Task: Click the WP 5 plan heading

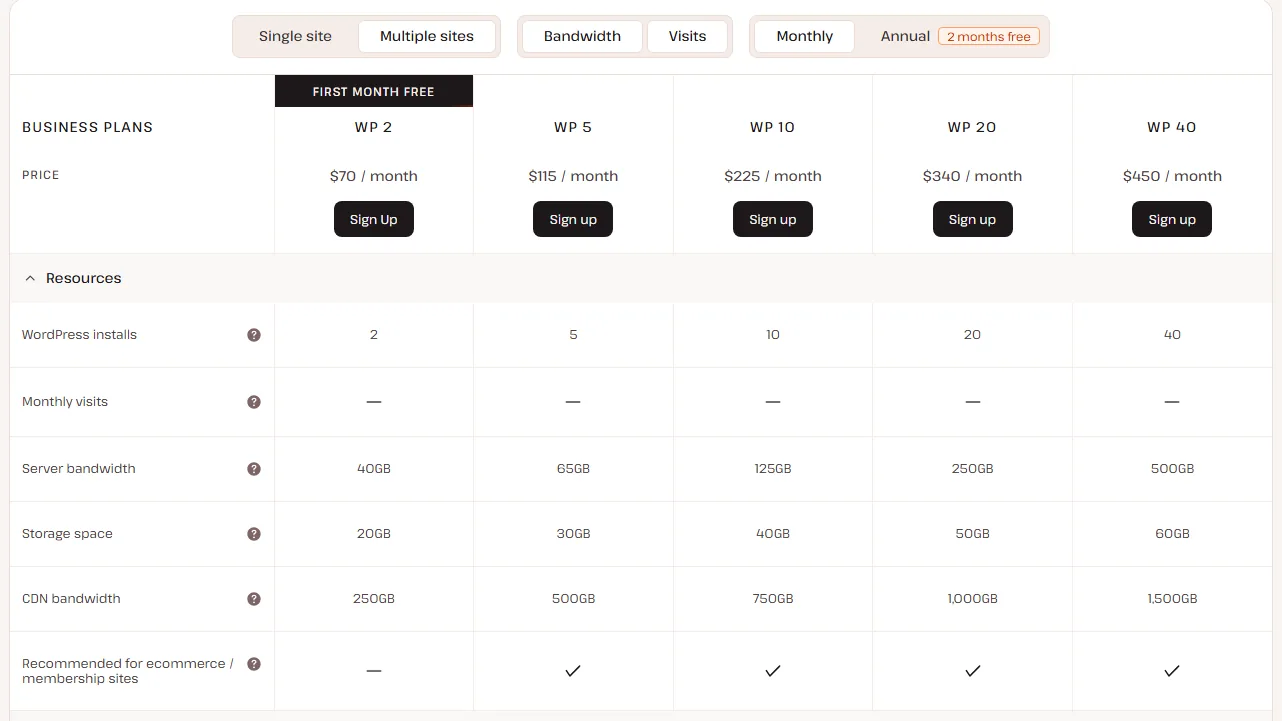Action: click(x=573, y=127)
